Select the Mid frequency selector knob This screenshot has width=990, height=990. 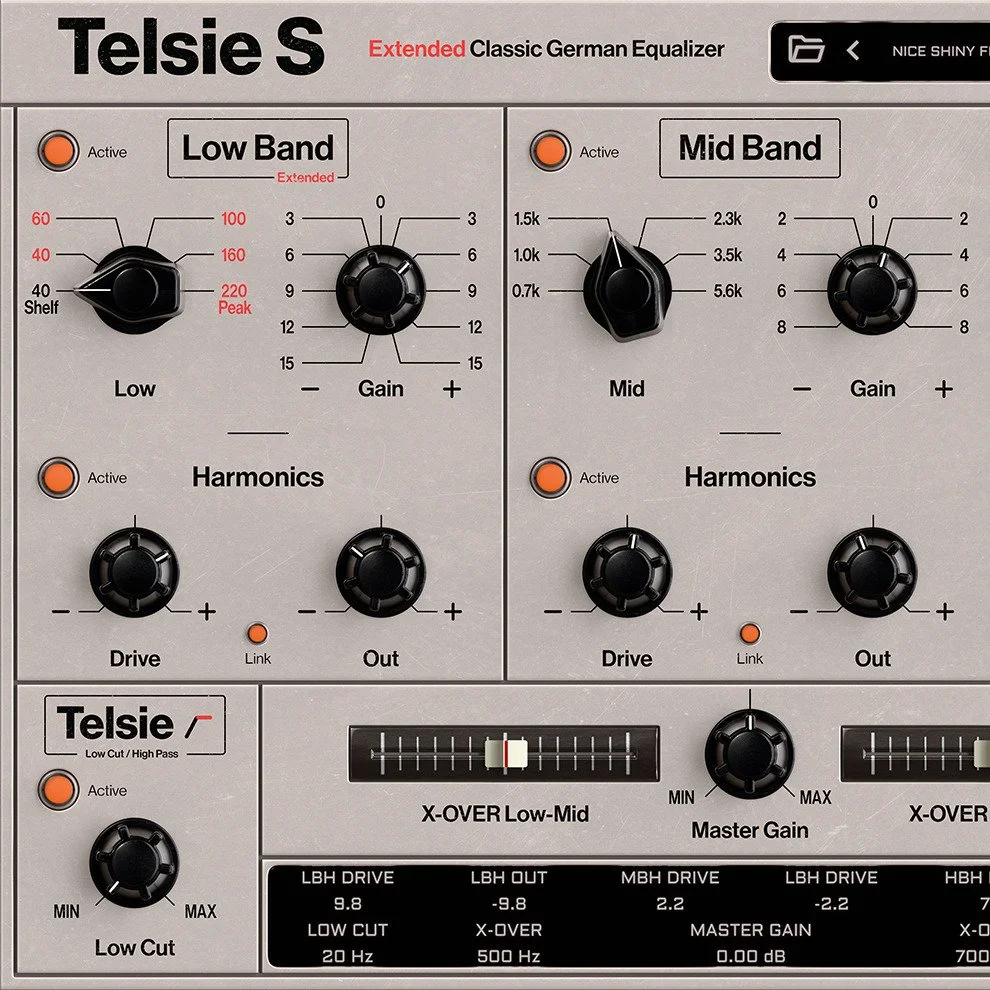[x=628, y=285]
